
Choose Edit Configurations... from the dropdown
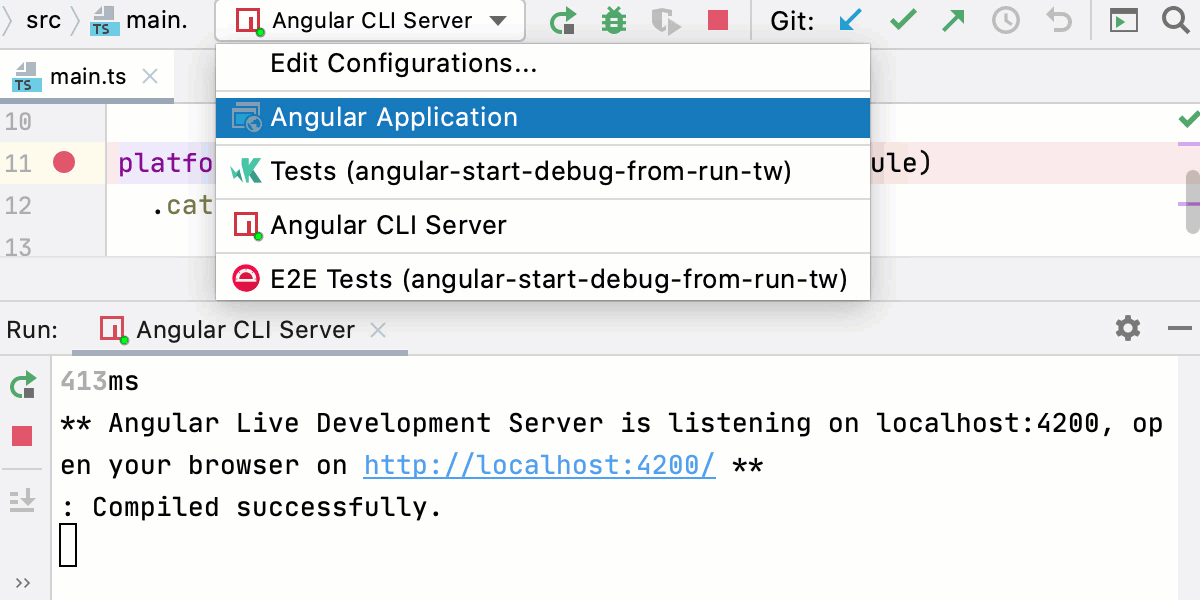coord(543,64)
